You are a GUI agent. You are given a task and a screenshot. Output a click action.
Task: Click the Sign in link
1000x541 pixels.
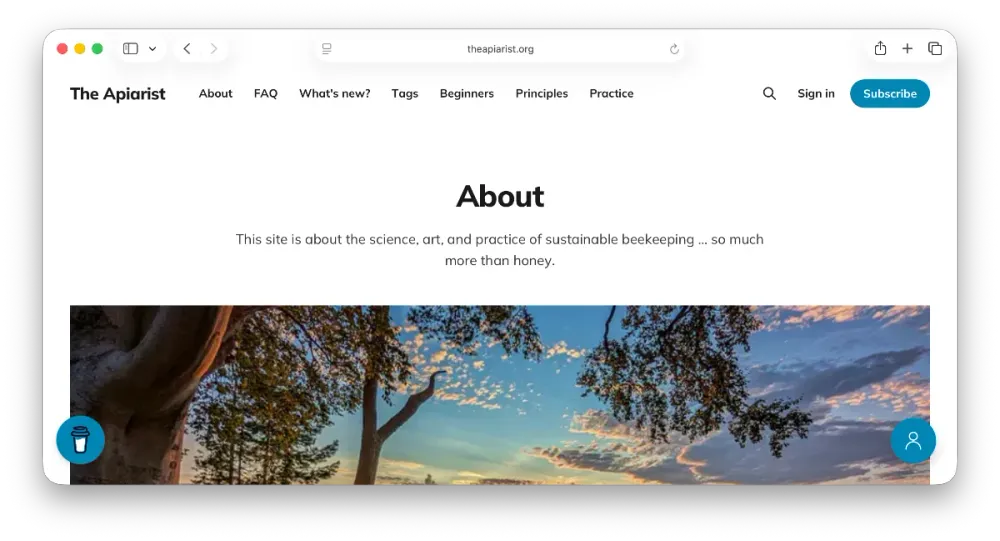coord(816,94)
